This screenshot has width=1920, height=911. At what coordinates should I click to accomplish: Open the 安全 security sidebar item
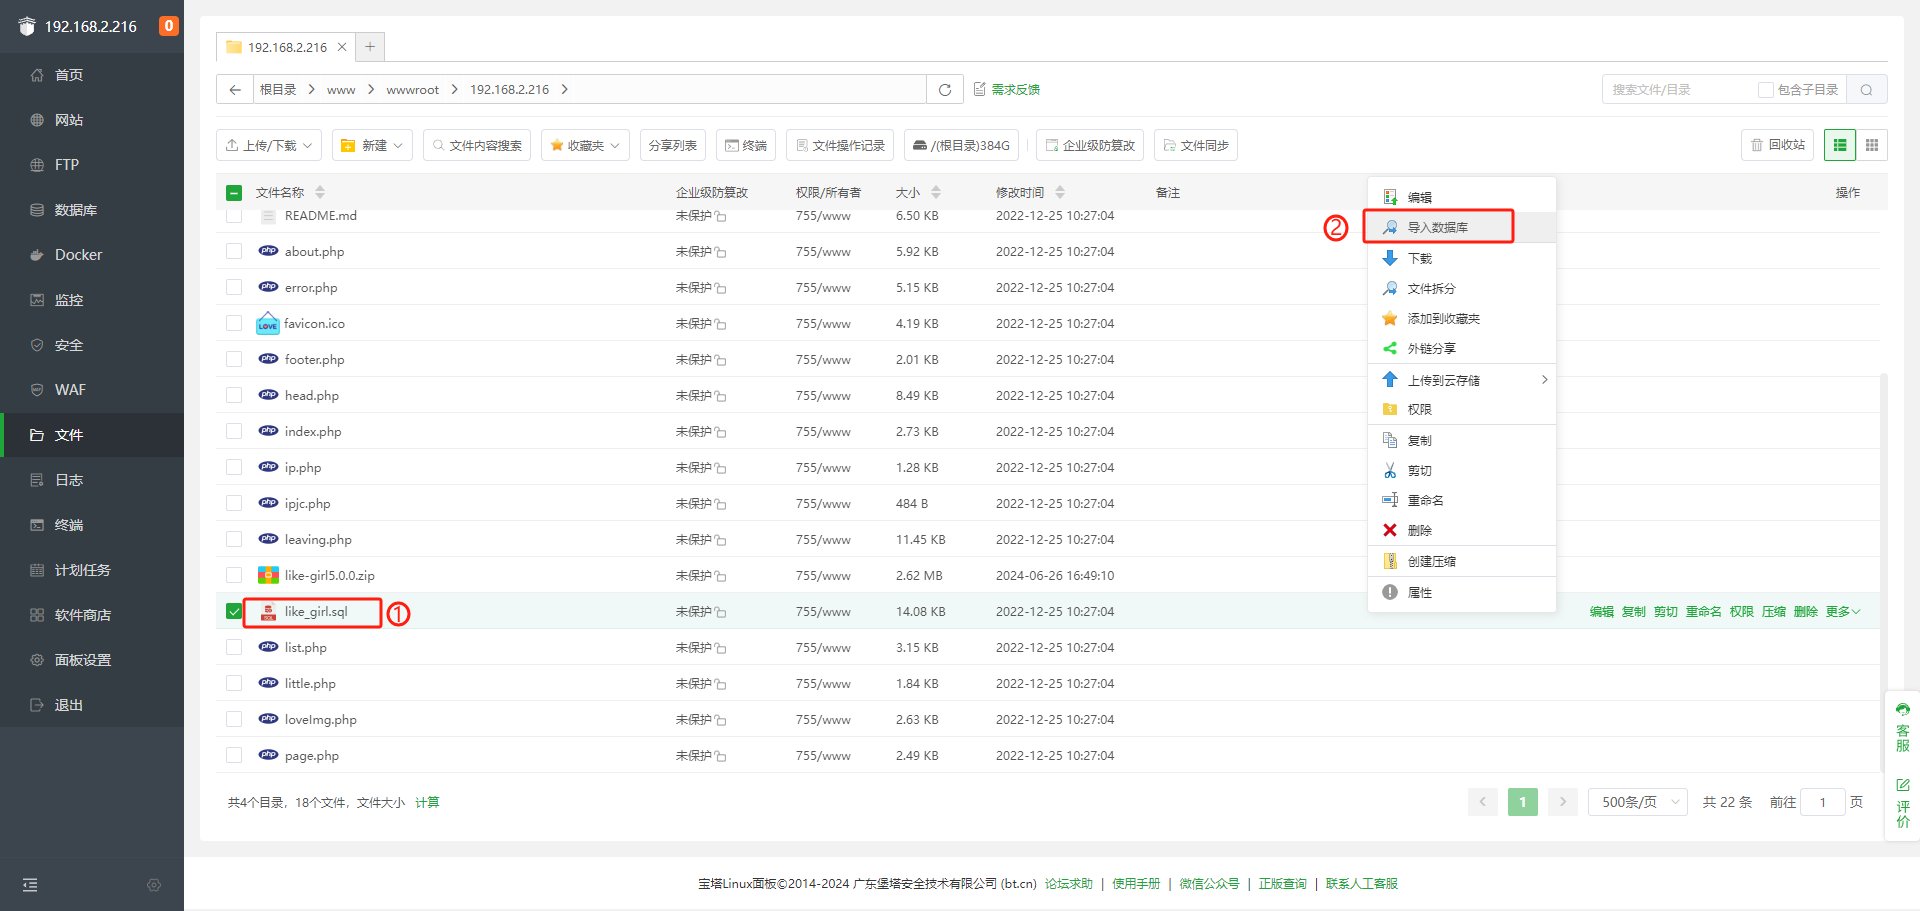(x=91, y=345)
